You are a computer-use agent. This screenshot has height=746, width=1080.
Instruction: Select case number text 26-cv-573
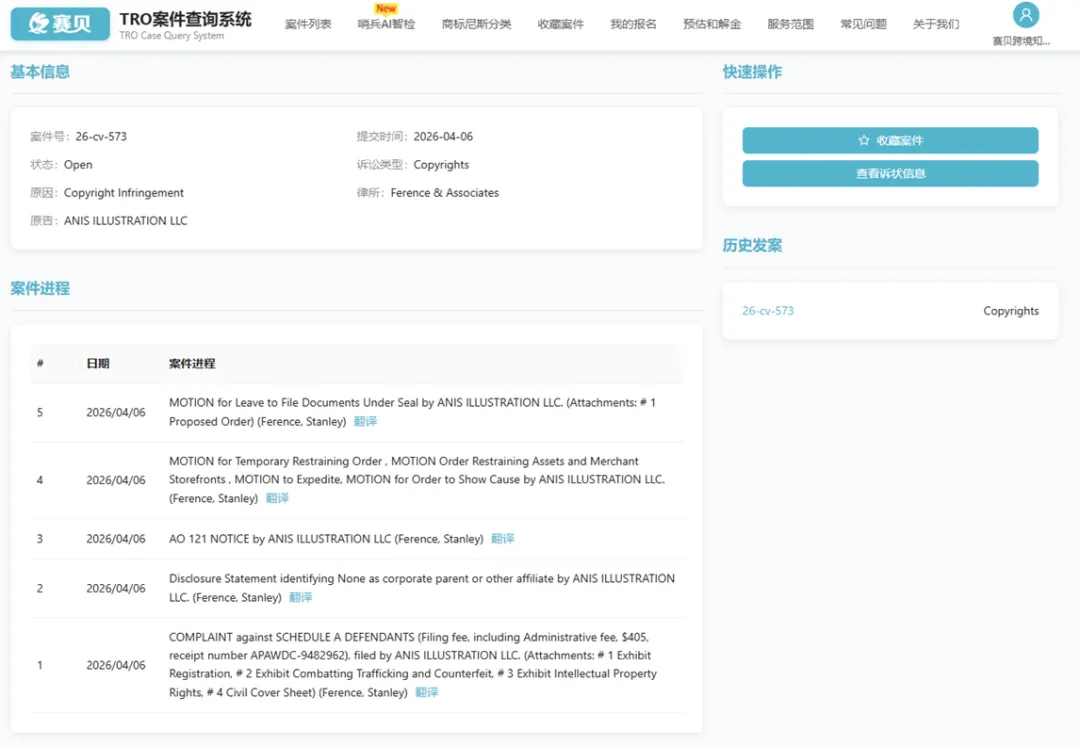coord(101,136)
